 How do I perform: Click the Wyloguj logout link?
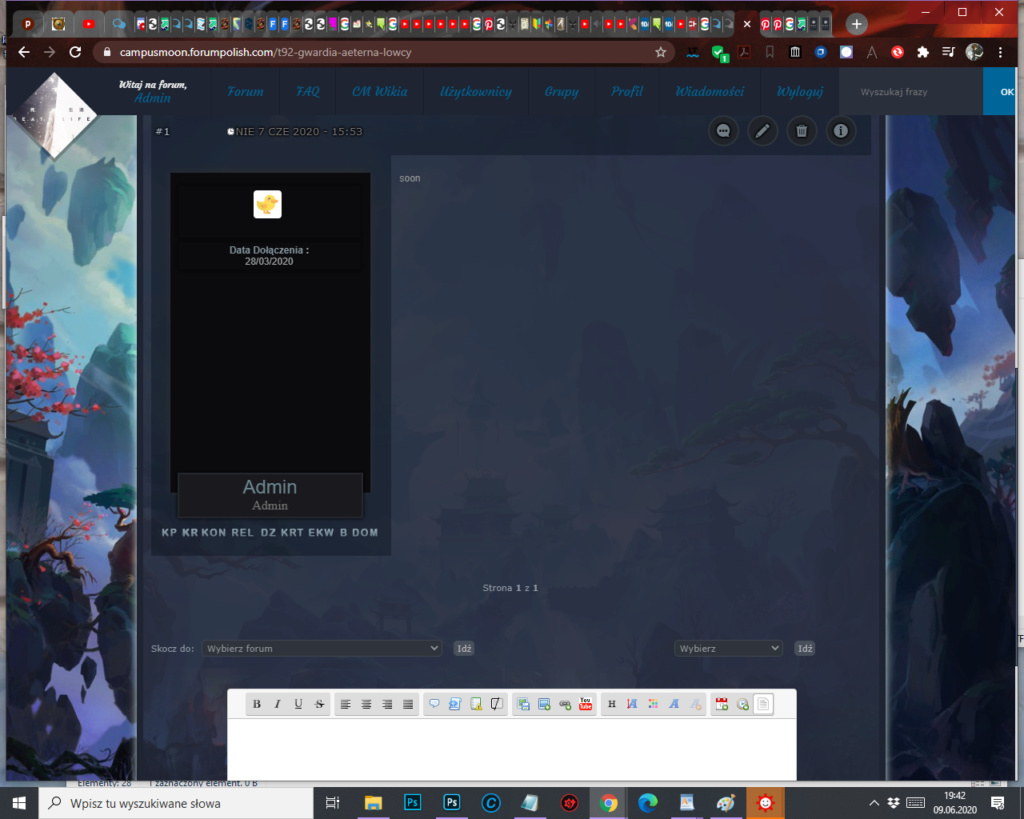tap(800, 91)
